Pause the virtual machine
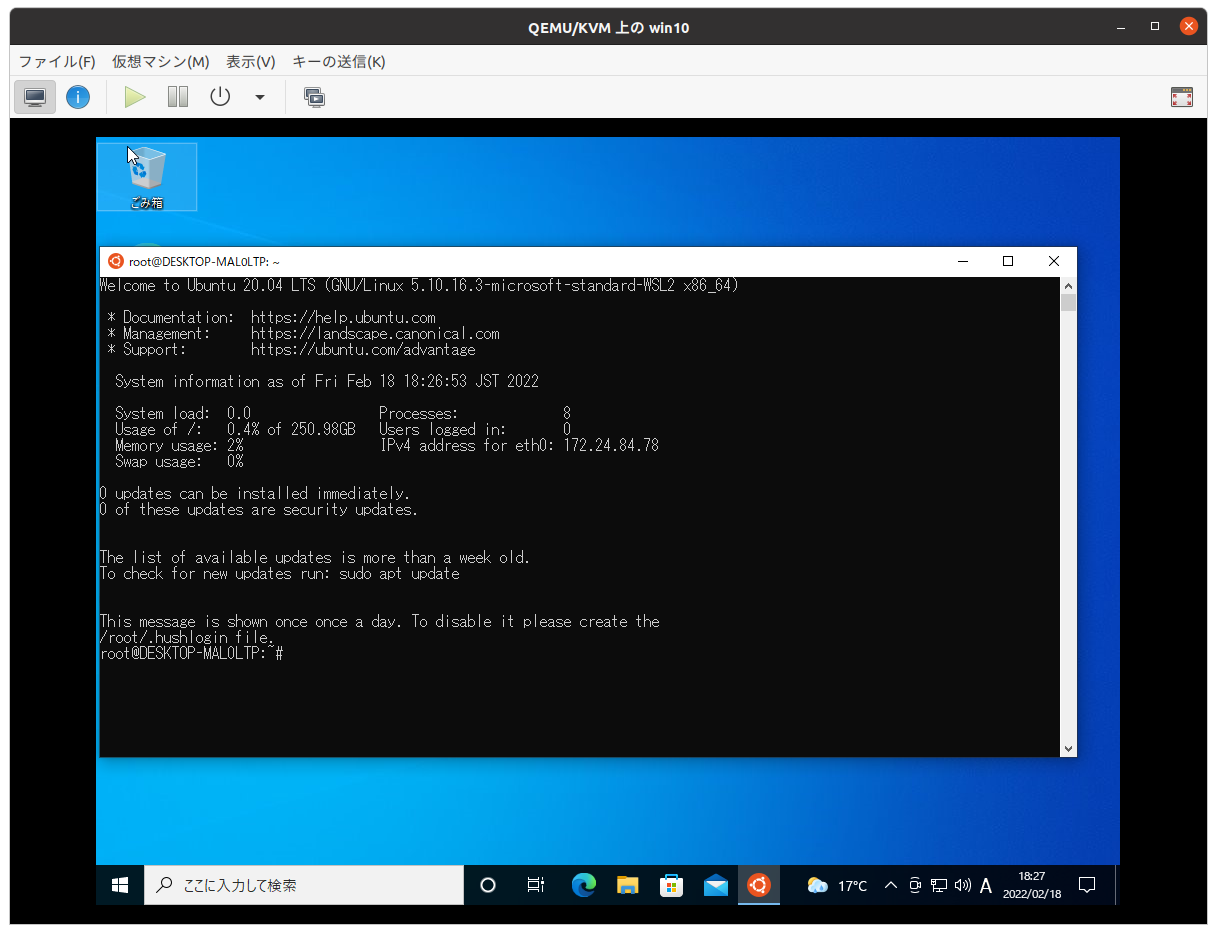The image size is (1217, 934). click(178, 97)
